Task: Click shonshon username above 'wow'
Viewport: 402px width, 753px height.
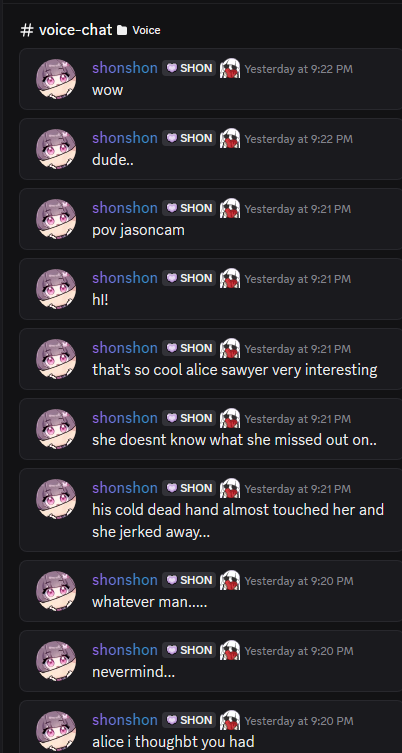Action: pos(125,68)
